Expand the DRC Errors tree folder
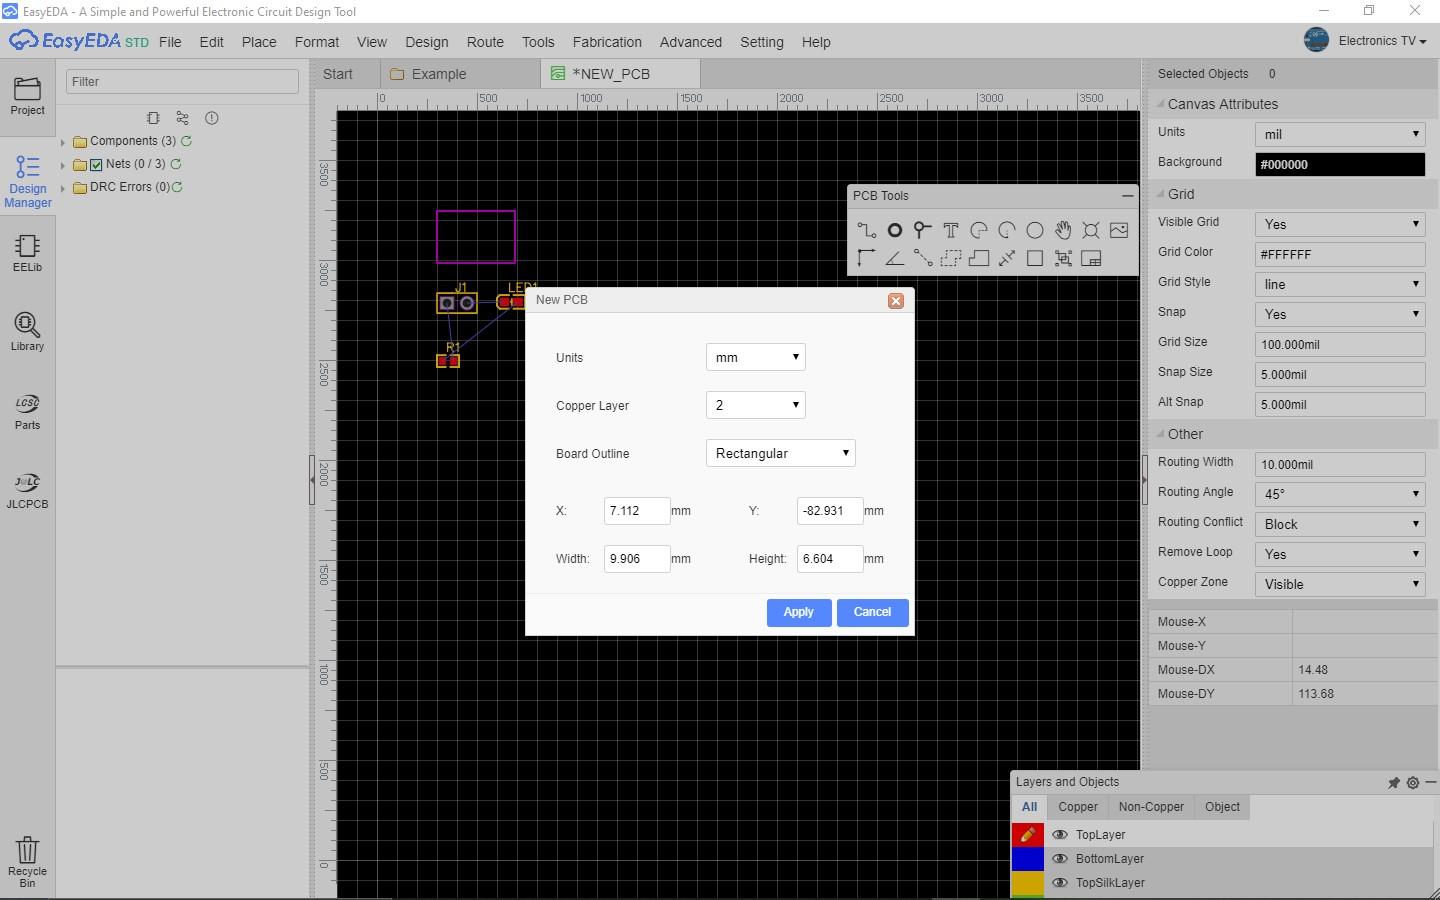1440x900 pixels. (63, 188)
